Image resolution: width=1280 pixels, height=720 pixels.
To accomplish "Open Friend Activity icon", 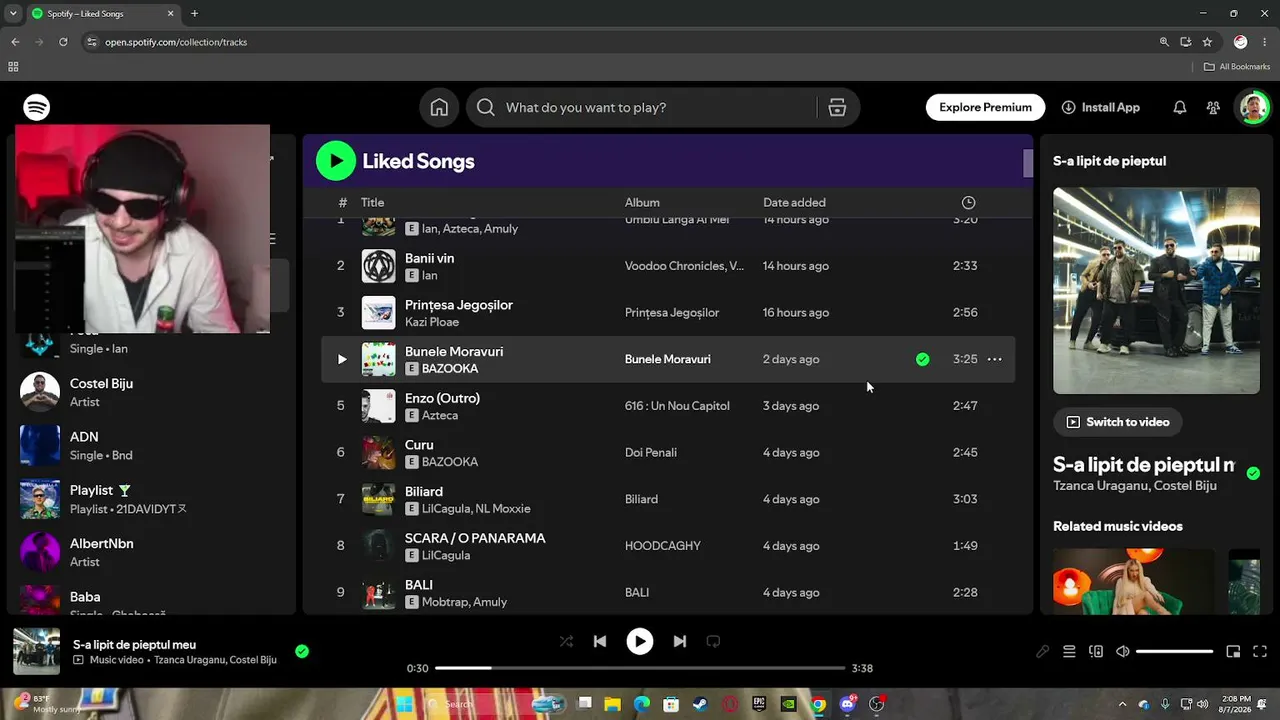I will pos(1213,107).
